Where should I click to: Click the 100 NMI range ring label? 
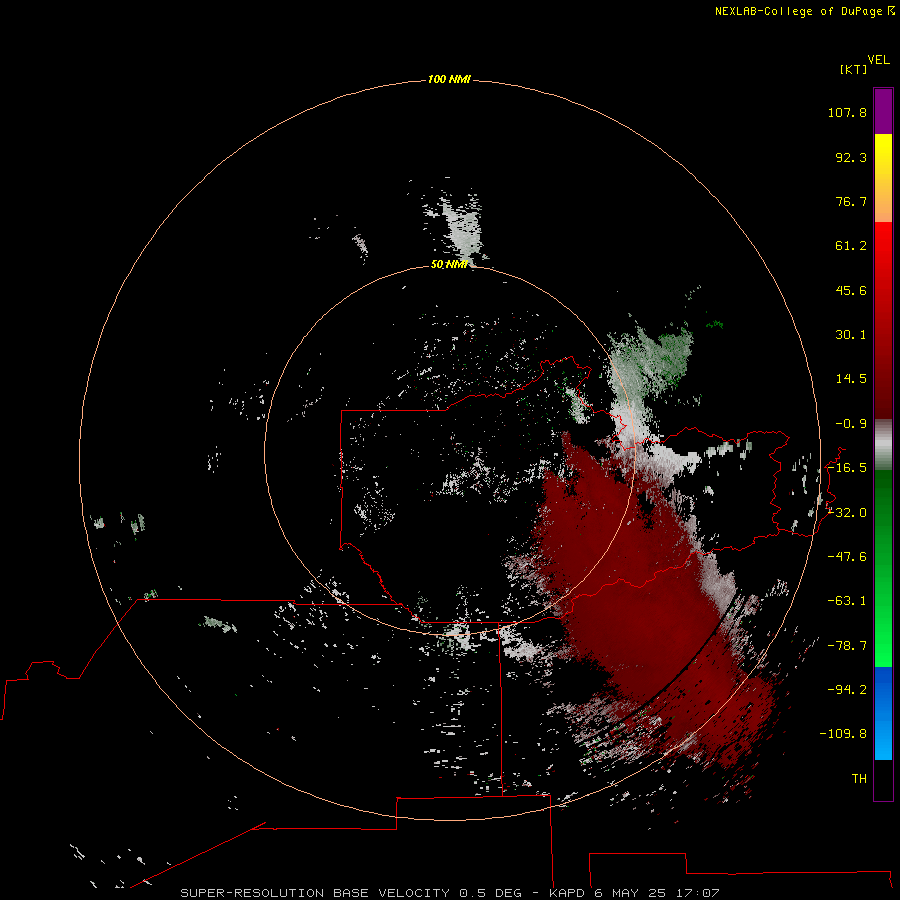tap(449, 79)
